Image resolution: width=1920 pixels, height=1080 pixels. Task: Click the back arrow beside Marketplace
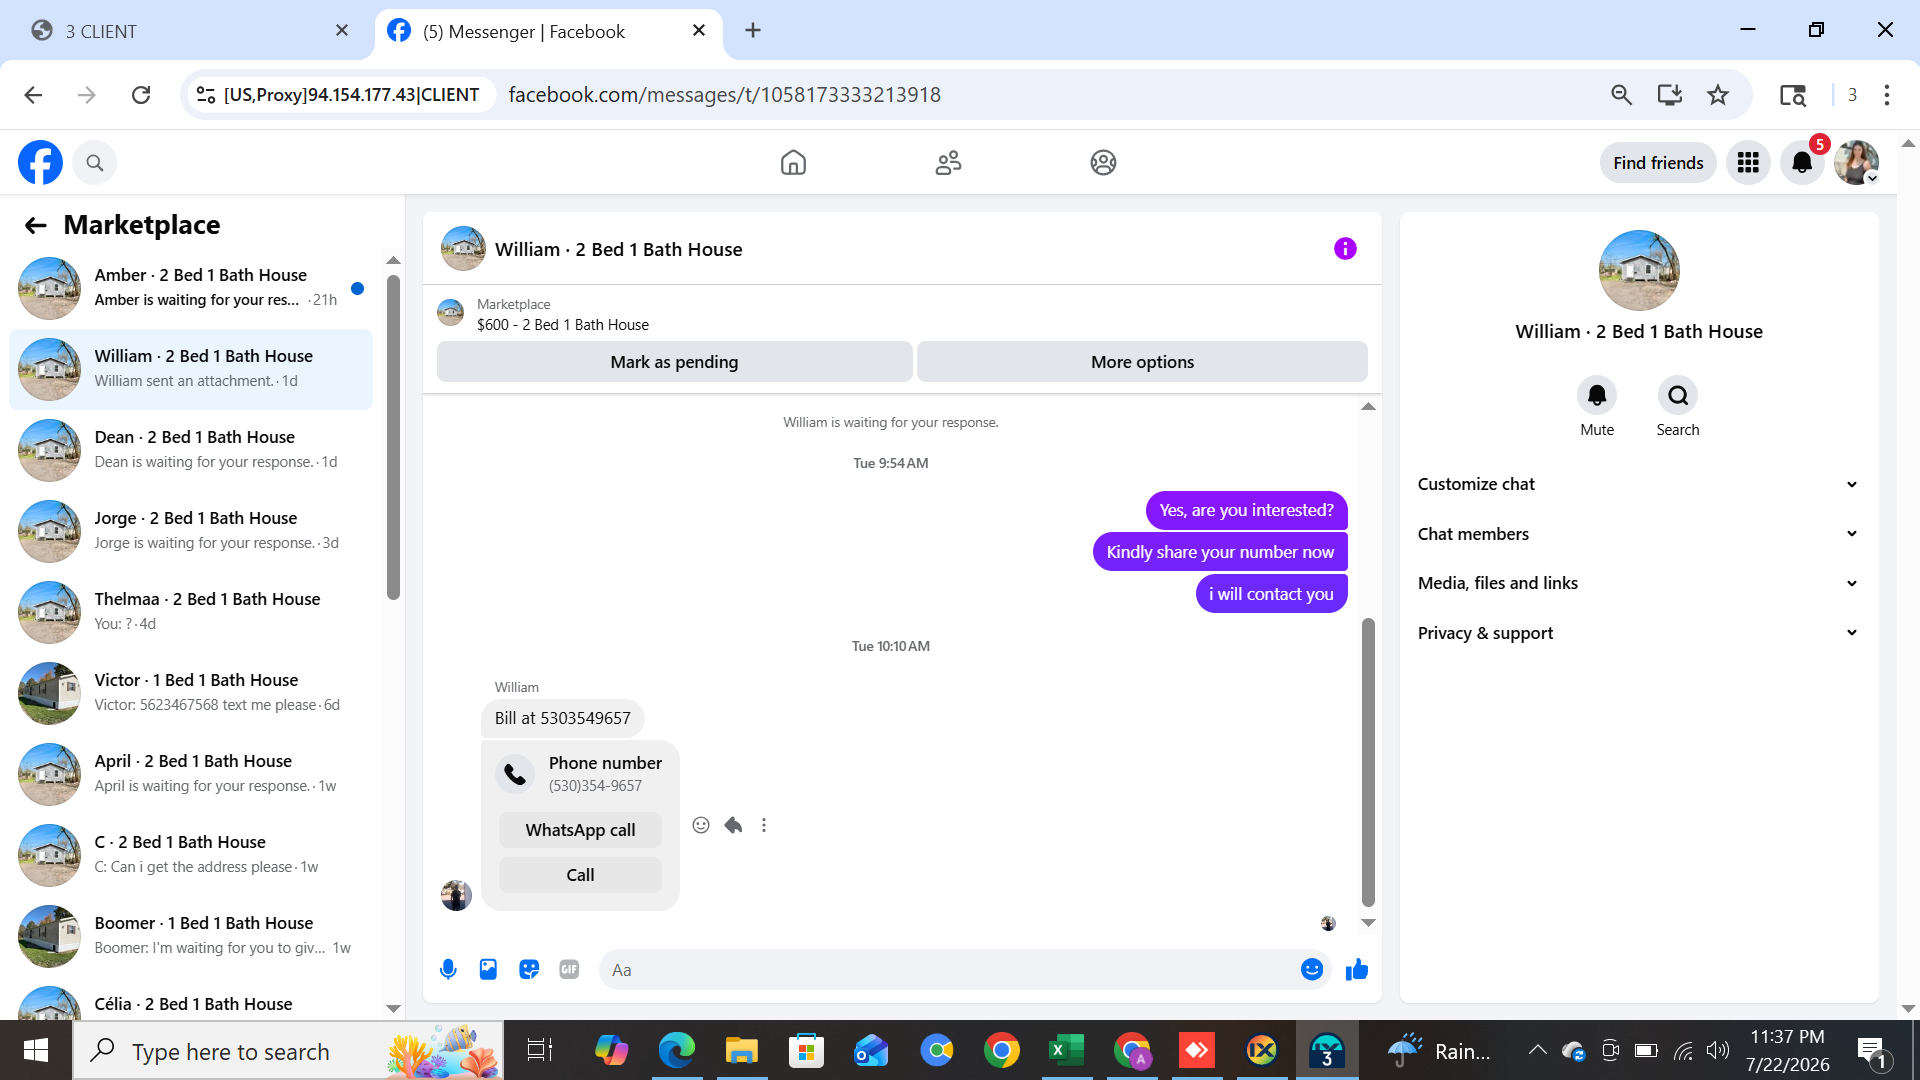point(36,226)
